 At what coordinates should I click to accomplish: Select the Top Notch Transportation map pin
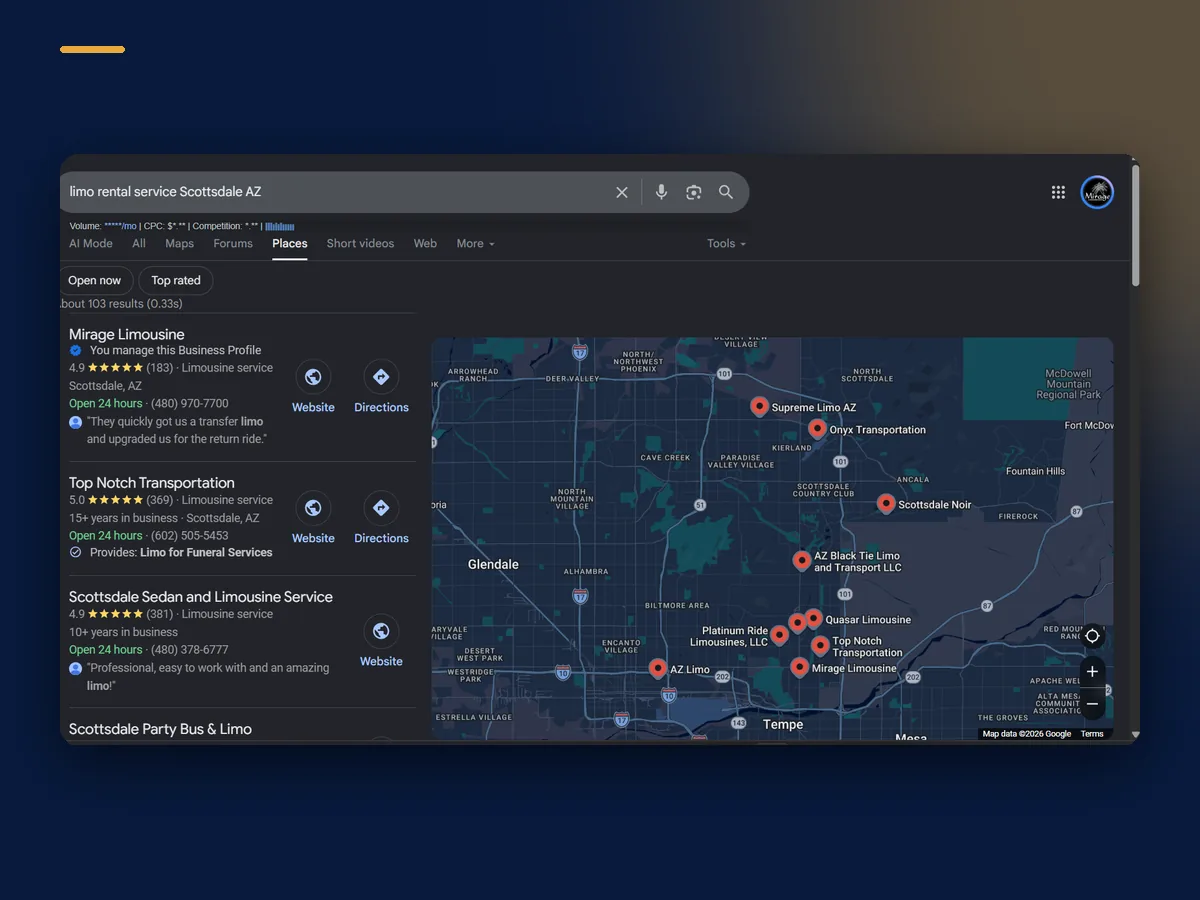pos(820,645)
